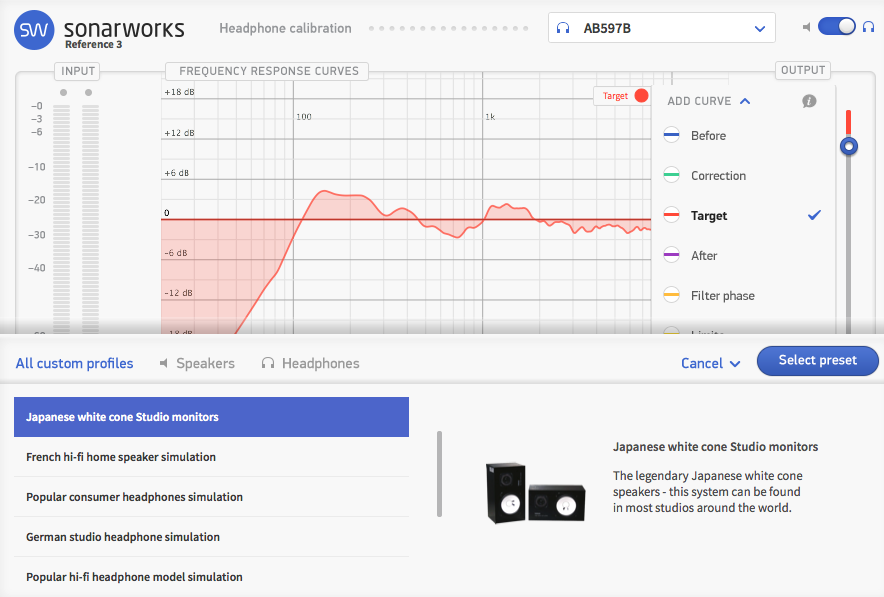This screenshot has height=597, width=884.
Task: Click the yellow Filter phase curve icon
Action: (670, 295)
